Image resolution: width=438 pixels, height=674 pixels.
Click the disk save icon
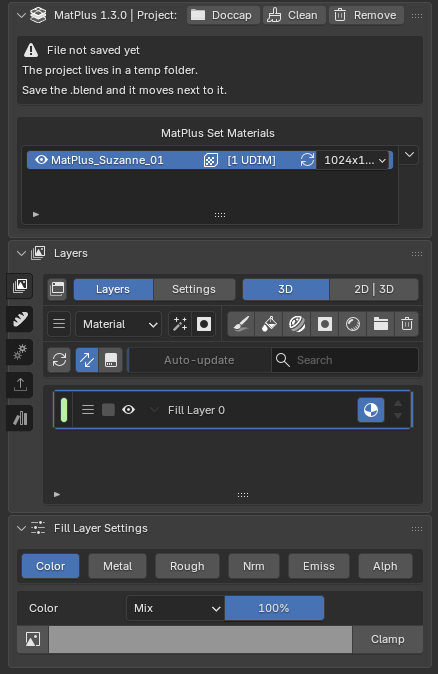pyautogui.click(x=111, y=360)
